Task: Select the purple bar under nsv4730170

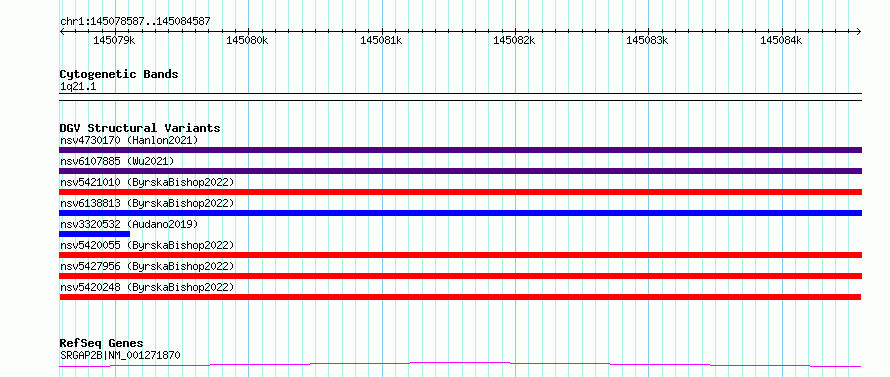Action: point(460,150)
